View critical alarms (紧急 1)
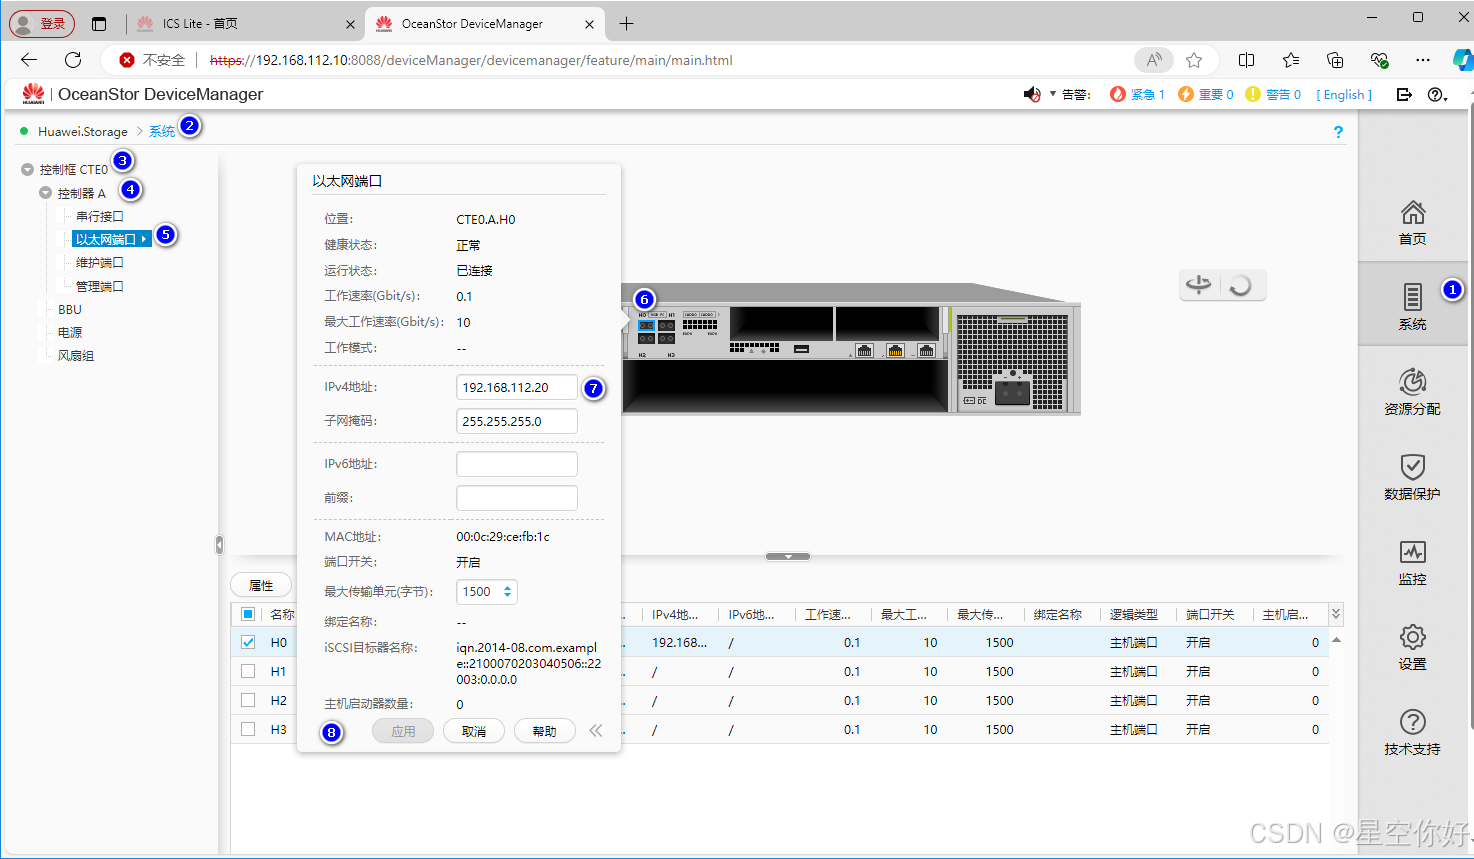This screenshot has width=1474, height=859. (x=1137, y=94)
